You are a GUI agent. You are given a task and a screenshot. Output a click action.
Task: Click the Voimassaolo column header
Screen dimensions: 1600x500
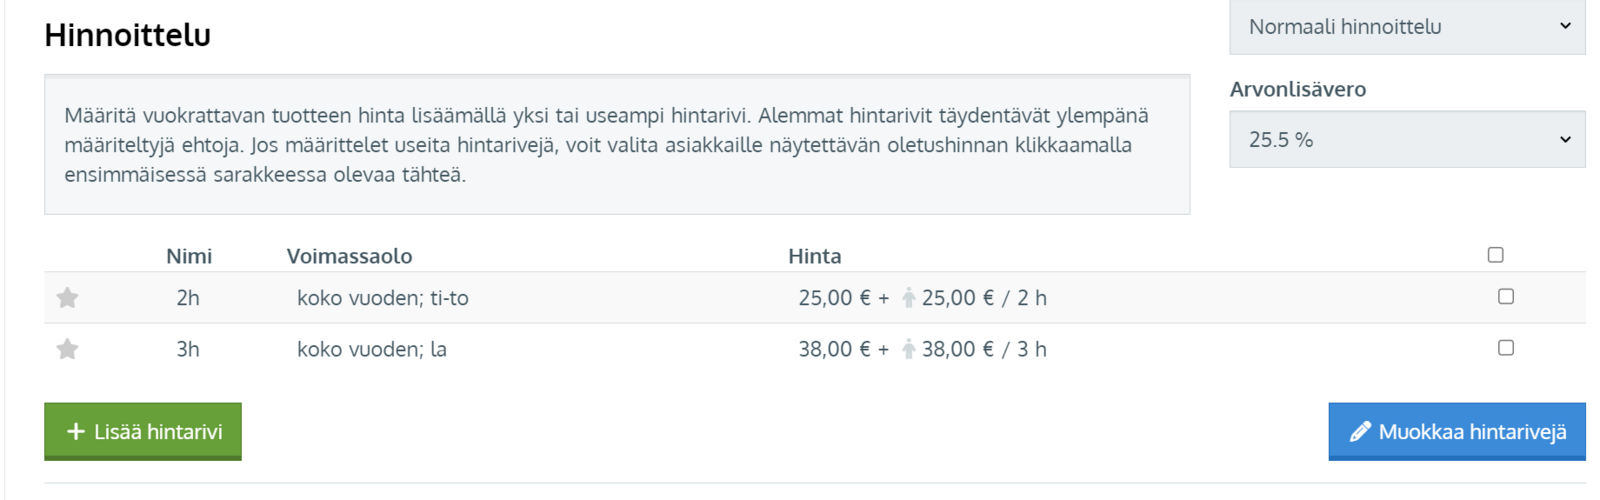(x=349, y=256)
